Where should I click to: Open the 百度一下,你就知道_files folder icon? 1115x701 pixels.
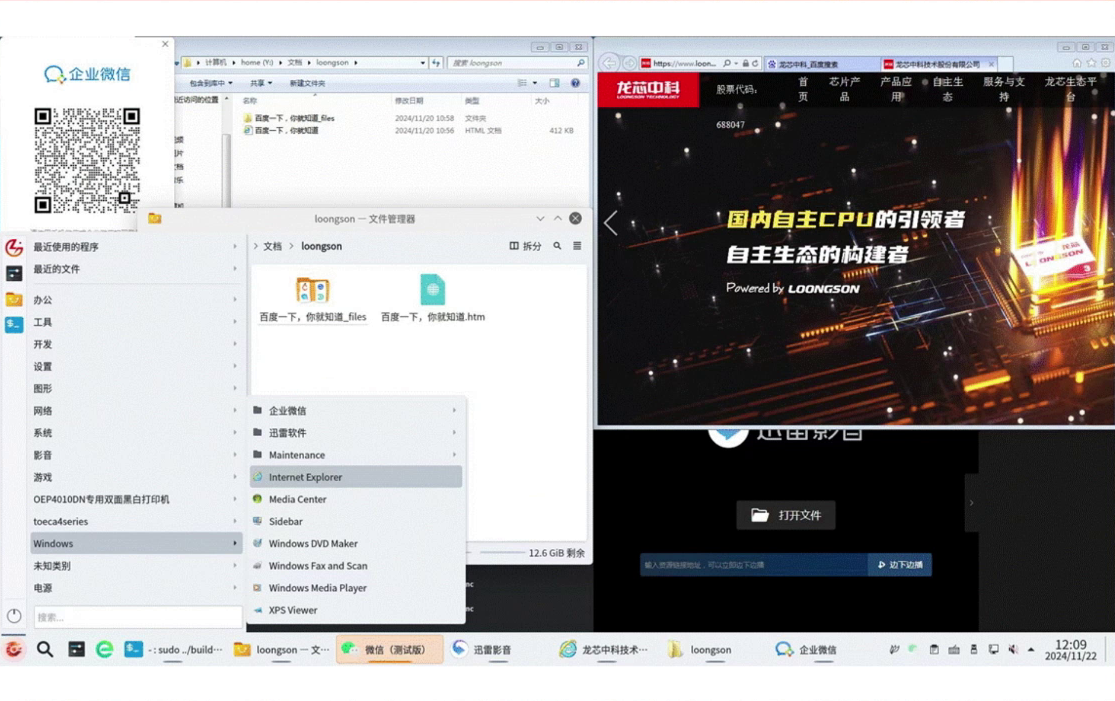[312, 290]
